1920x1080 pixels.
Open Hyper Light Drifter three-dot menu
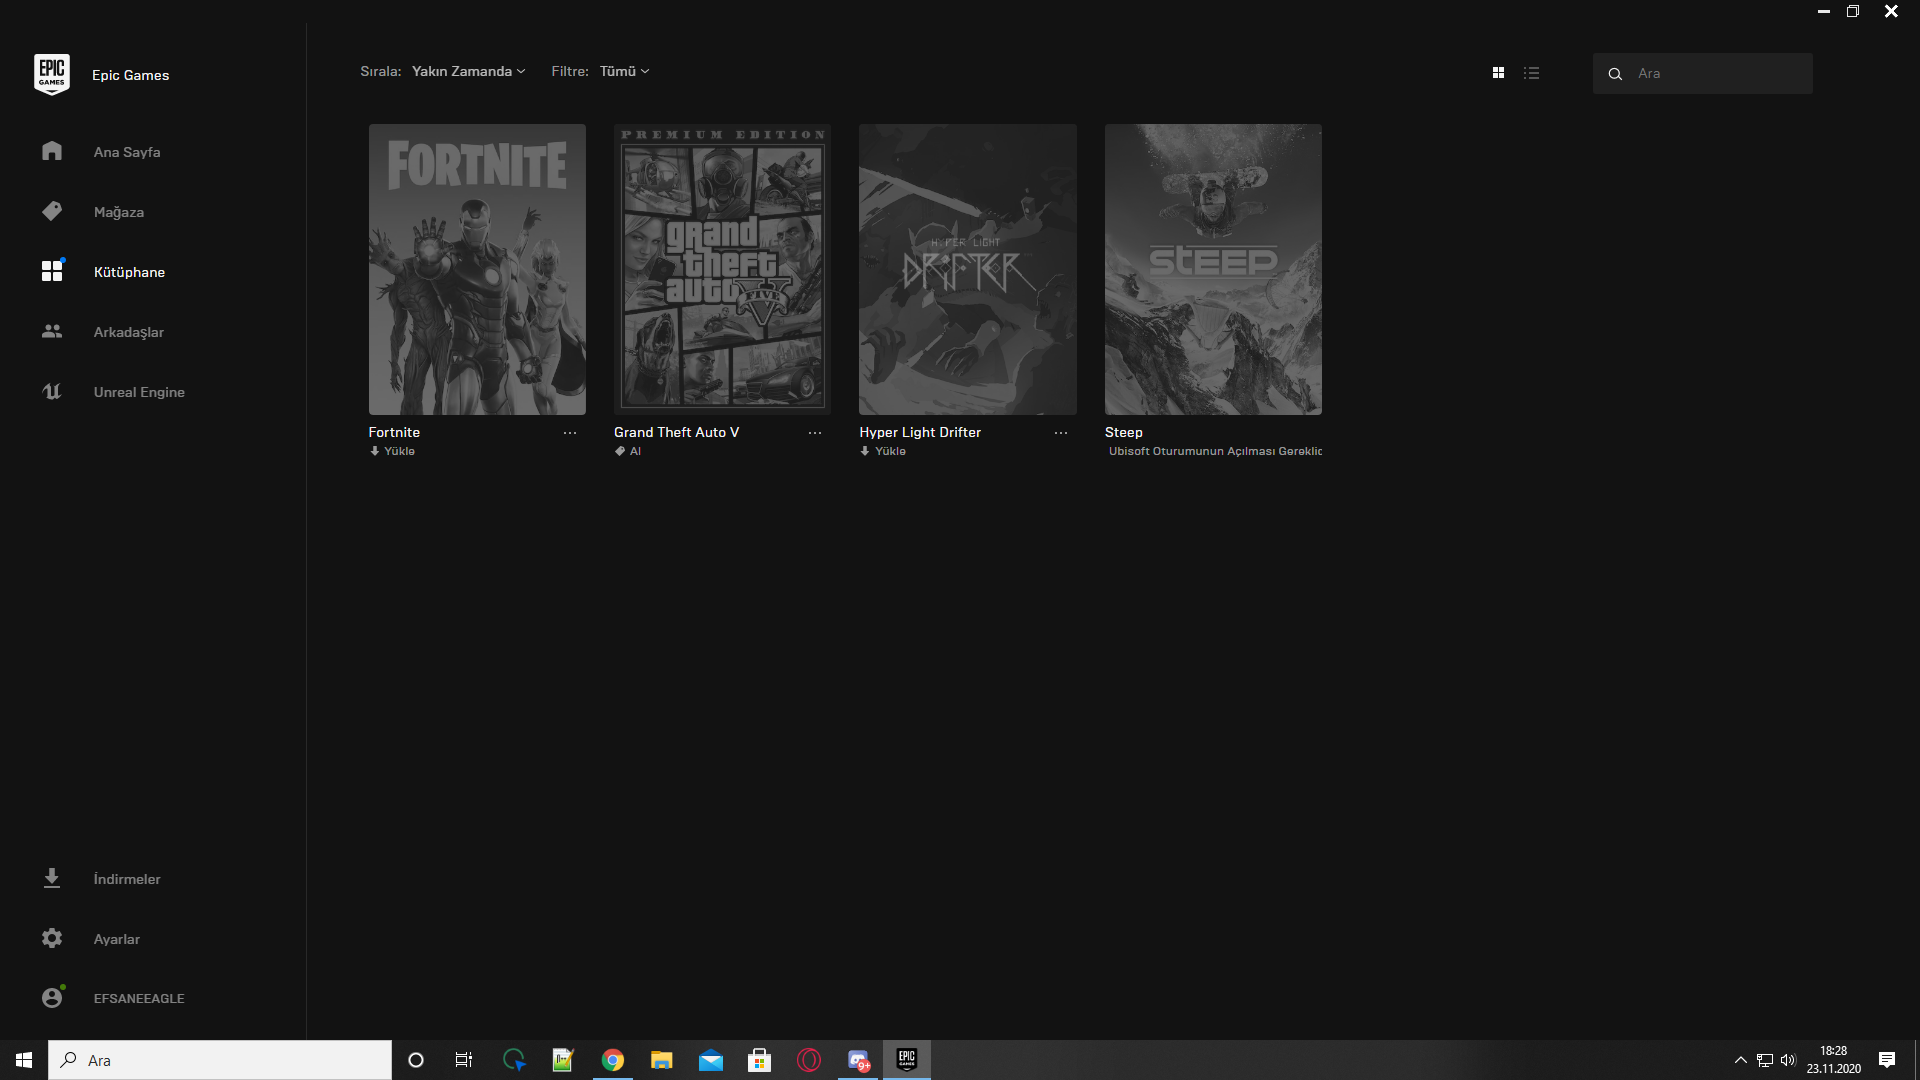(1061, 433)
